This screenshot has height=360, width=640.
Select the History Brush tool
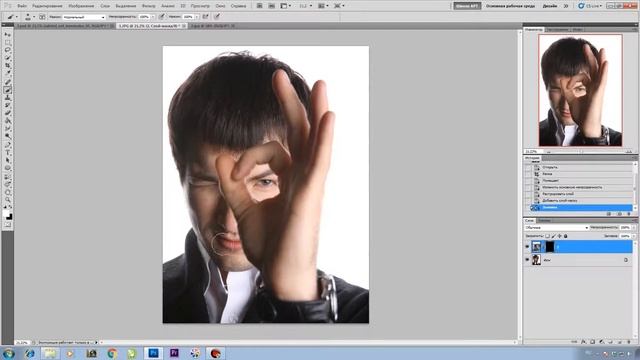(x=7, y=105)
